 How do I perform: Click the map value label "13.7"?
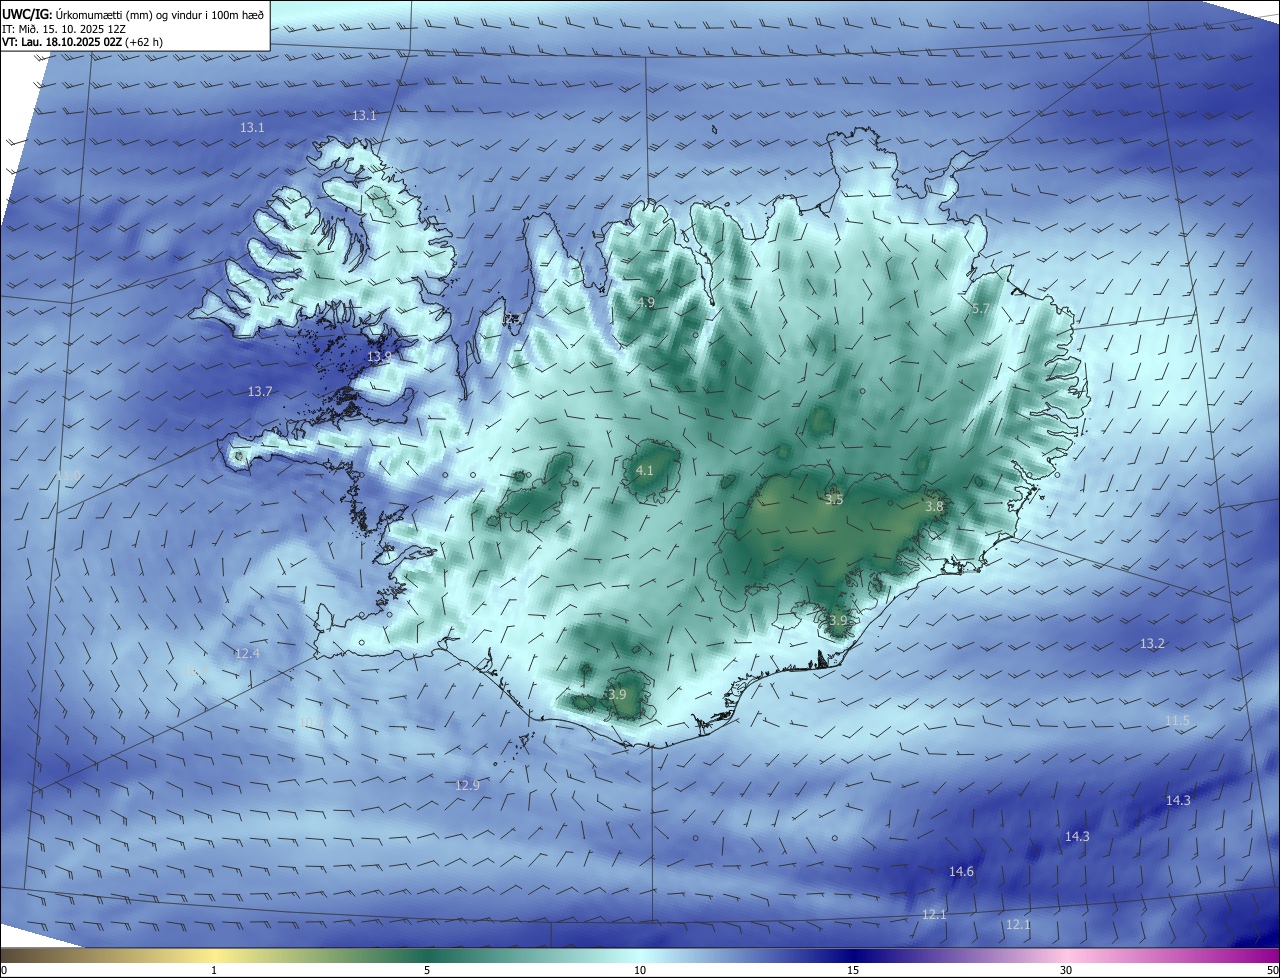click(x=260, y=392)
